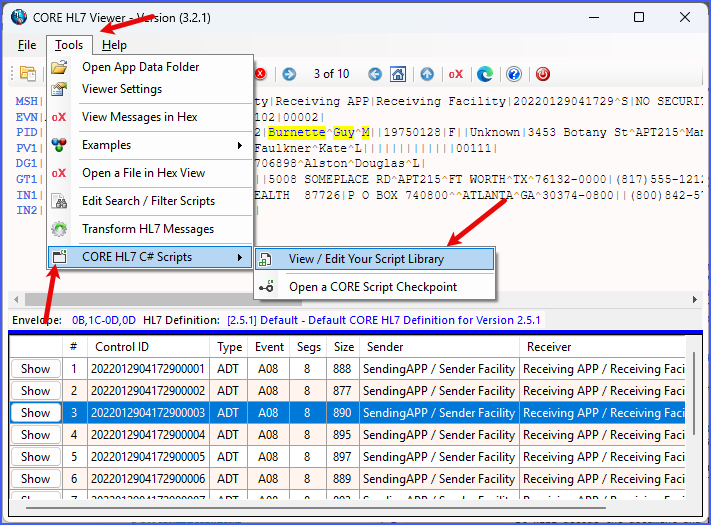Click the Event column header
This screenshot has width=711, height=525.
coord(269,347)
